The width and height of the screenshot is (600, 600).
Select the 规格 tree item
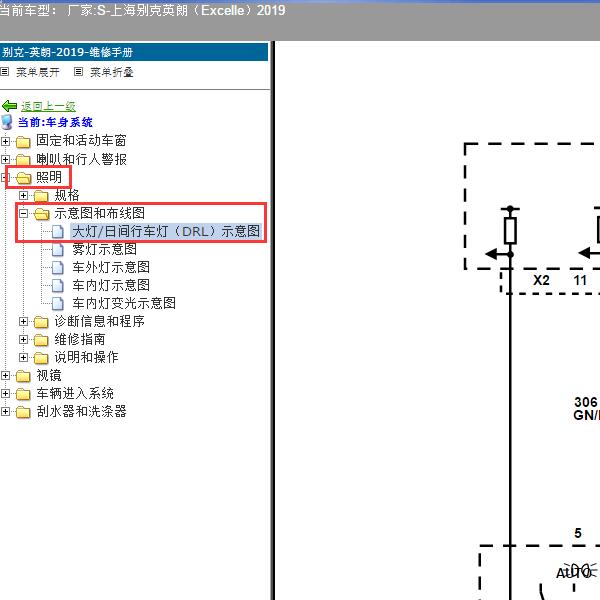[67, 195]
